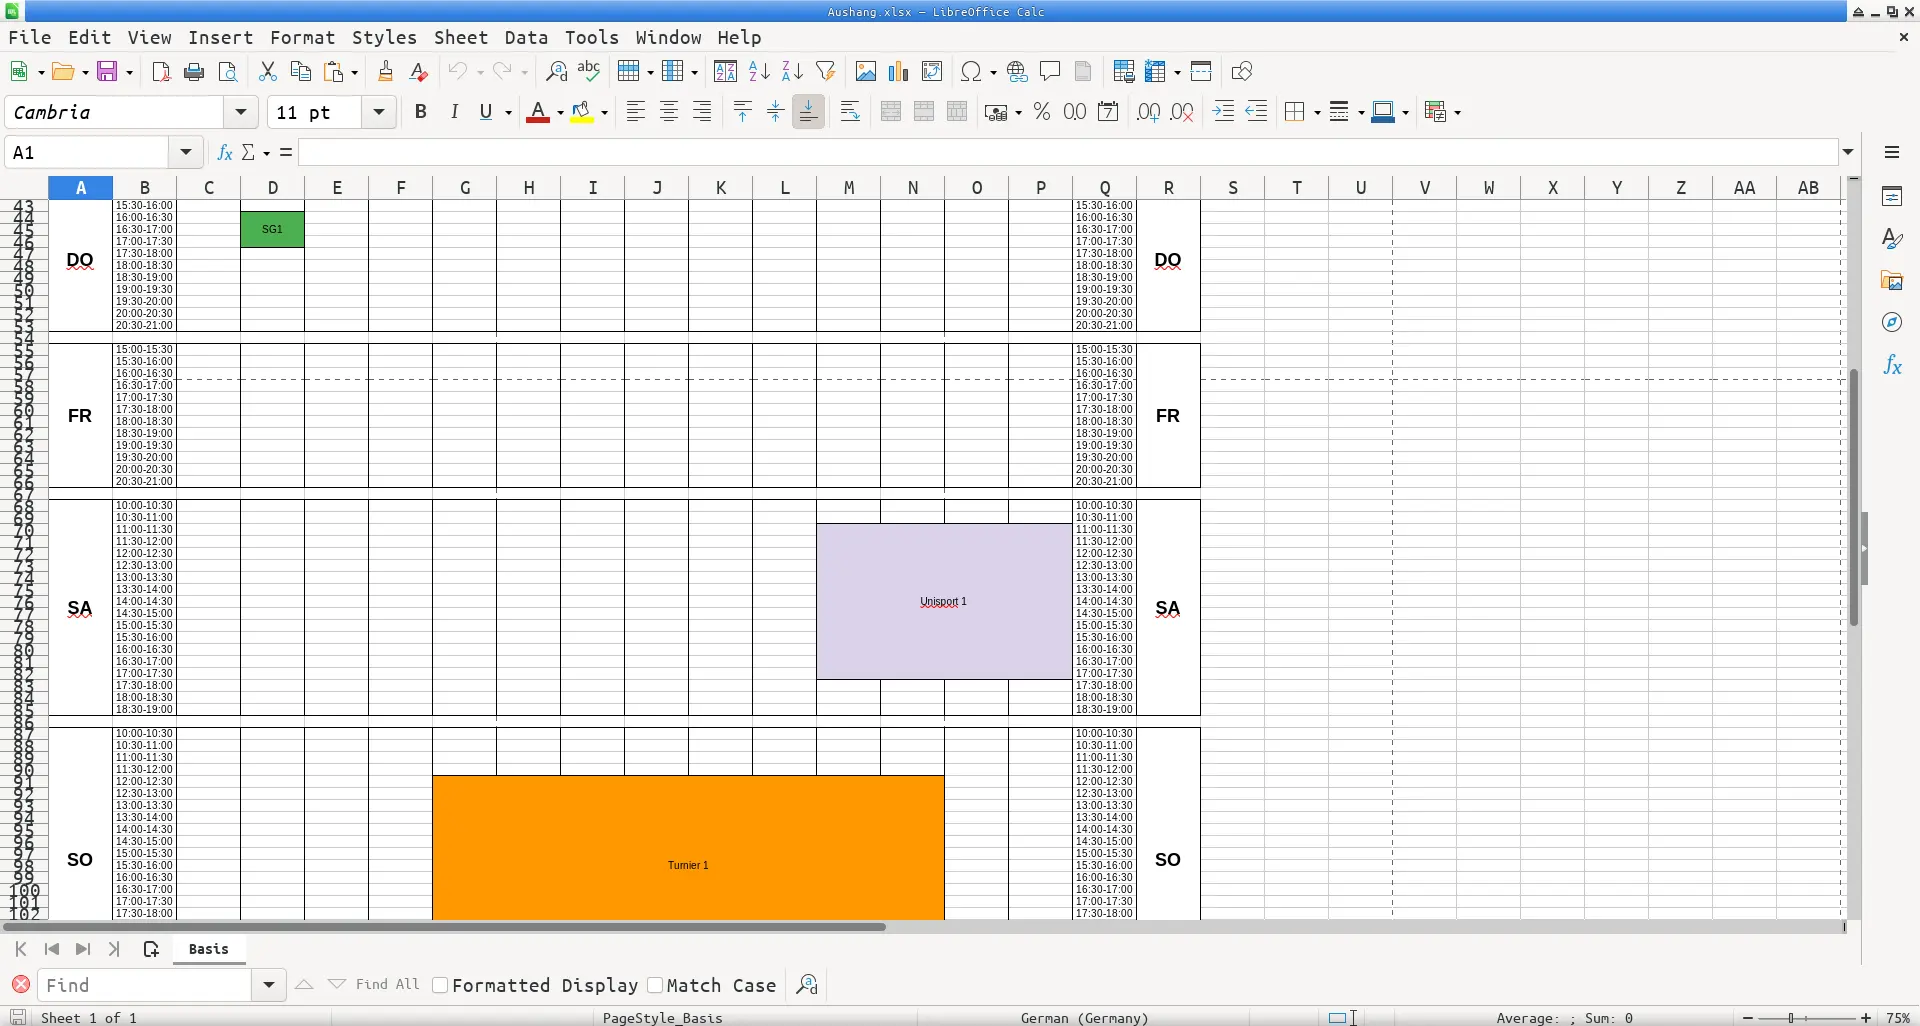Open sidebar Navigator compass icon
The width and height of the screenshot is (1920, 1026).
(1891, 322)
